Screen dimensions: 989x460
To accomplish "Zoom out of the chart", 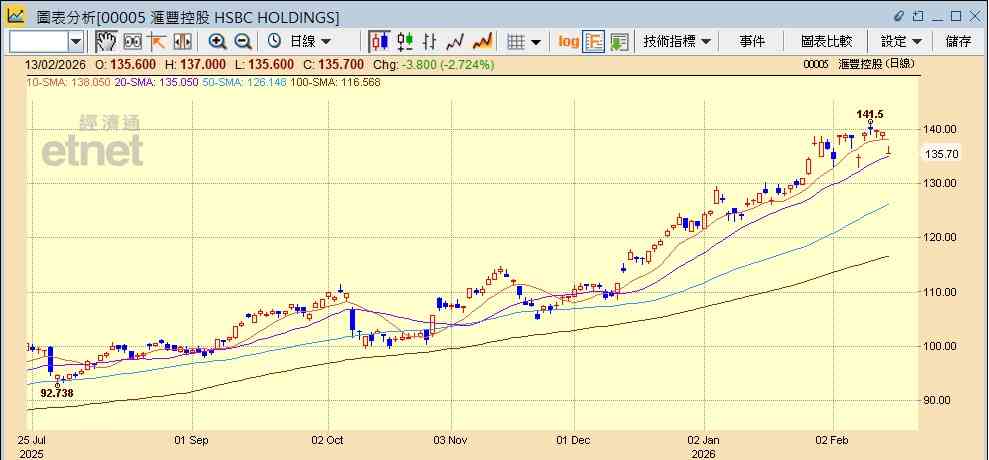I will pyautogui.click(x=243, y=42).
